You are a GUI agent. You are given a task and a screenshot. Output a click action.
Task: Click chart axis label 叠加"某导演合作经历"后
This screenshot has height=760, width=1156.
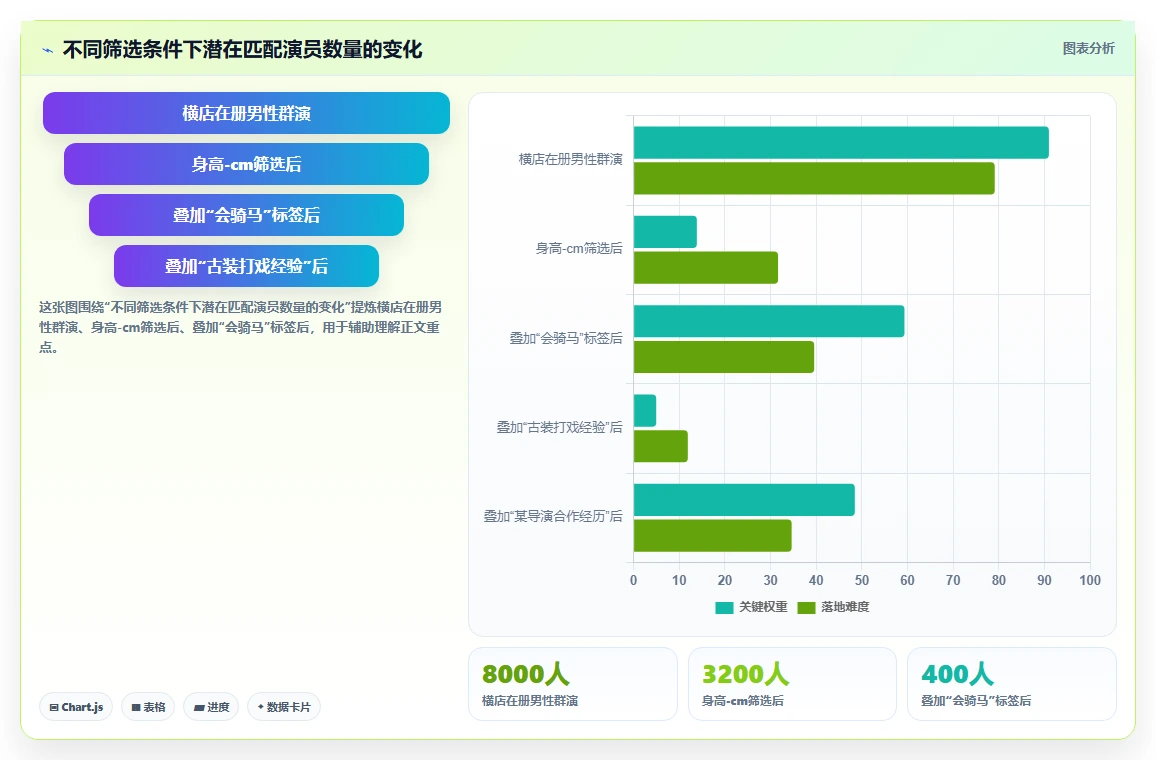(x=553, y=517)
